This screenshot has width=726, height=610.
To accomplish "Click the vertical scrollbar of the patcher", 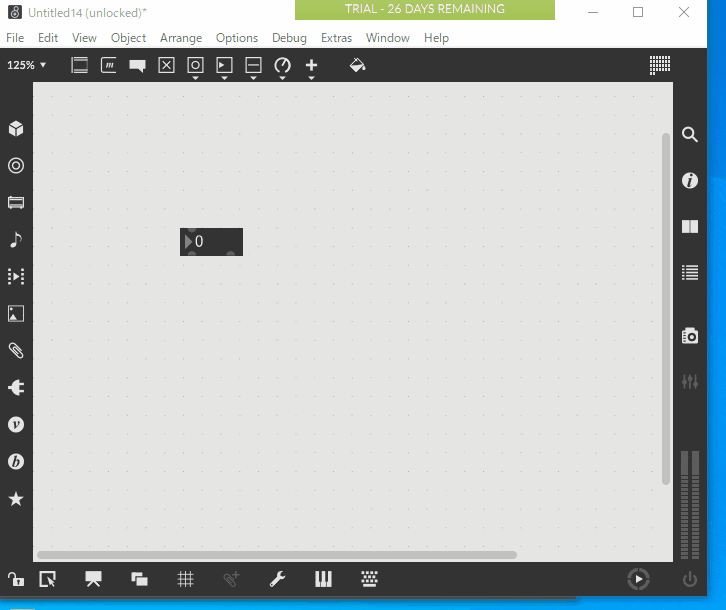I will [666, 309].
